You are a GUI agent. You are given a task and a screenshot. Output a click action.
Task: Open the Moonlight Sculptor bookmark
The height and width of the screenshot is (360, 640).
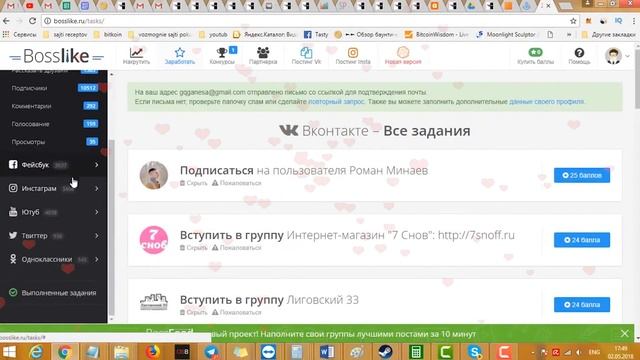(506, 35)
